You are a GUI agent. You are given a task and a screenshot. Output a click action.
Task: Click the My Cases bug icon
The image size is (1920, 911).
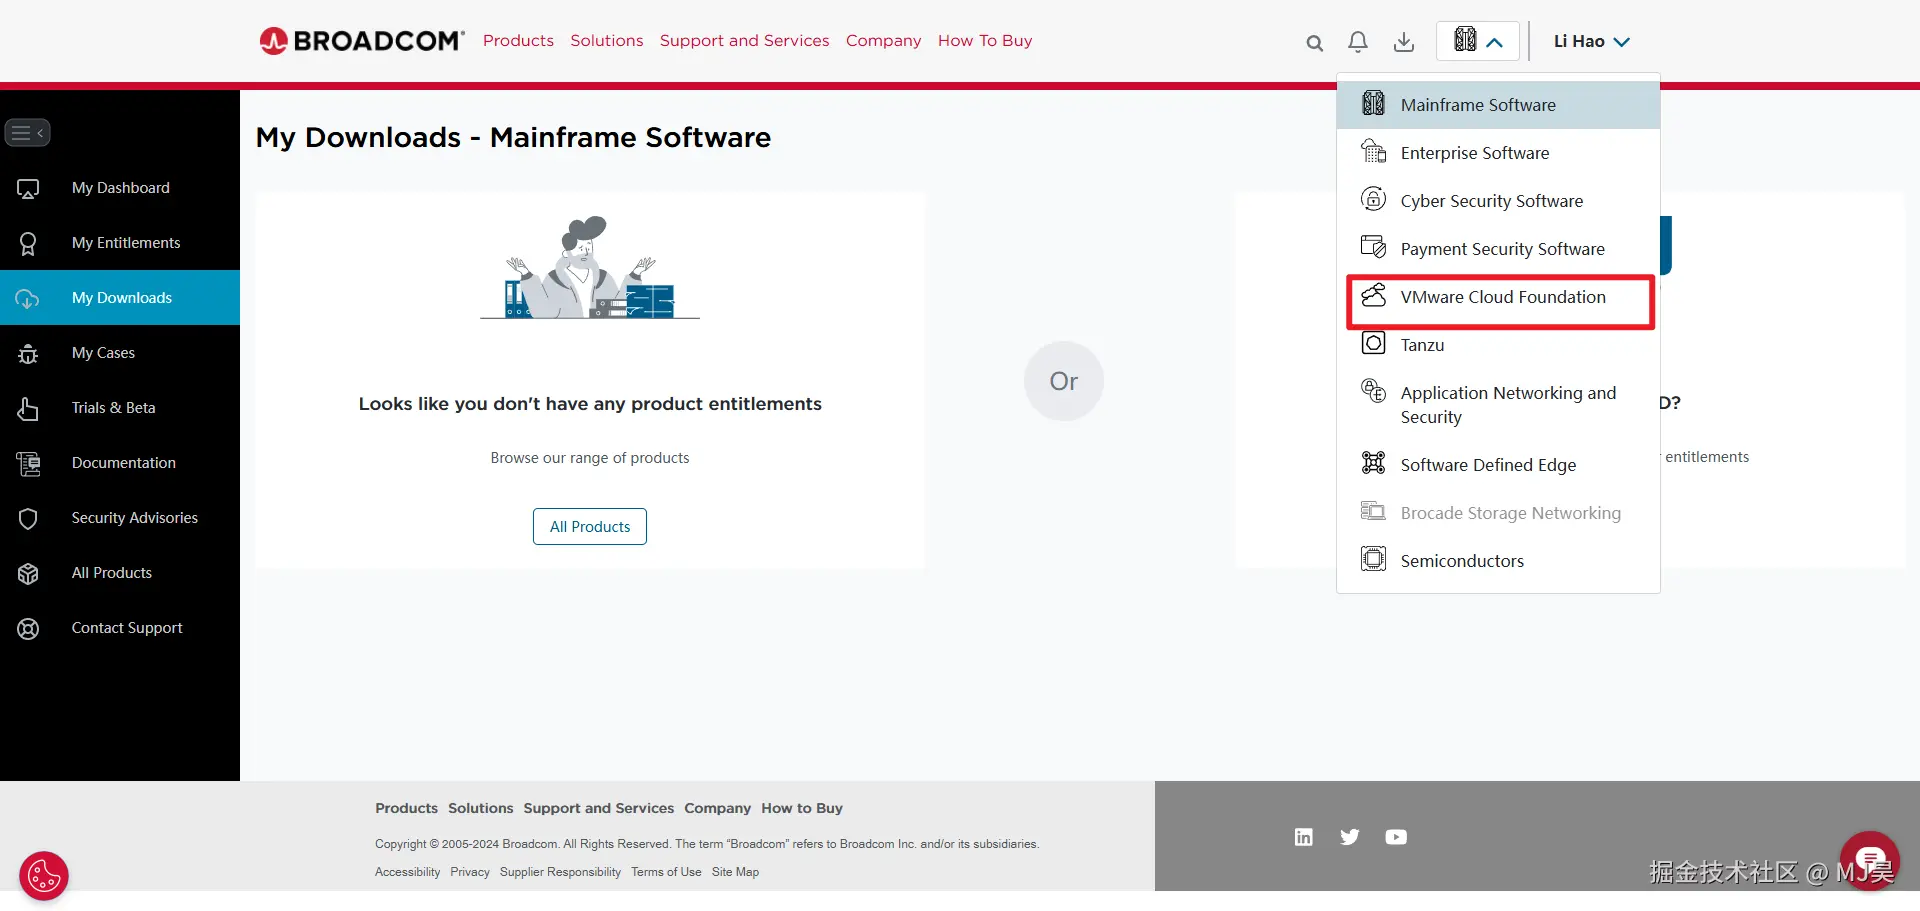tap(28, 353)
